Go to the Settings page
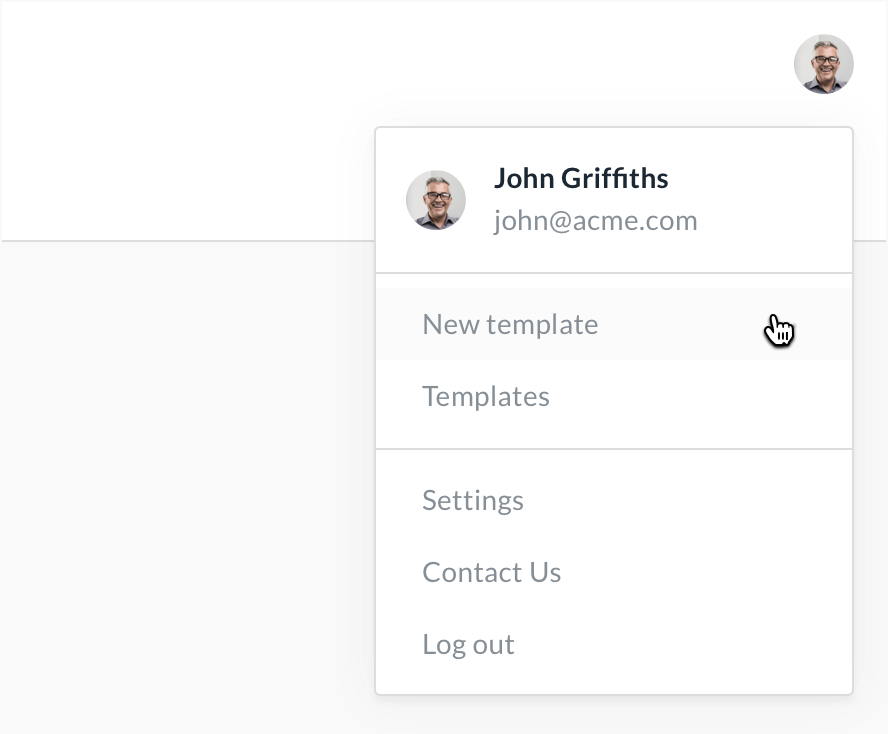The image size is (888, 734). [x=614, y=500]
